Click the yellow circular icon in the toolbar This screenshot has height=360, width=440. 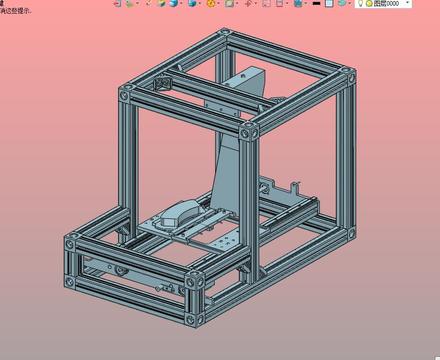click(211, 3)
